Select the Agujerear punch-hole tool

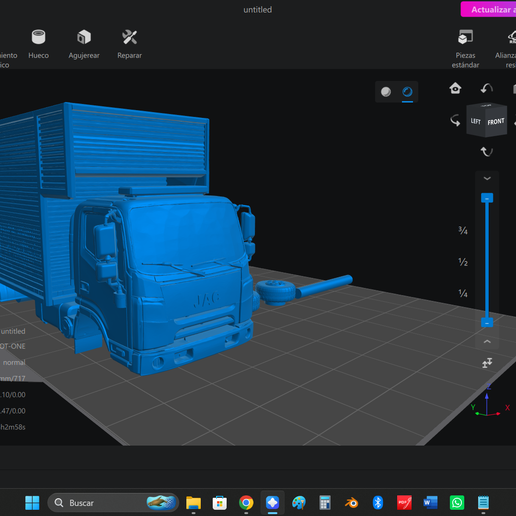(84, 44)
